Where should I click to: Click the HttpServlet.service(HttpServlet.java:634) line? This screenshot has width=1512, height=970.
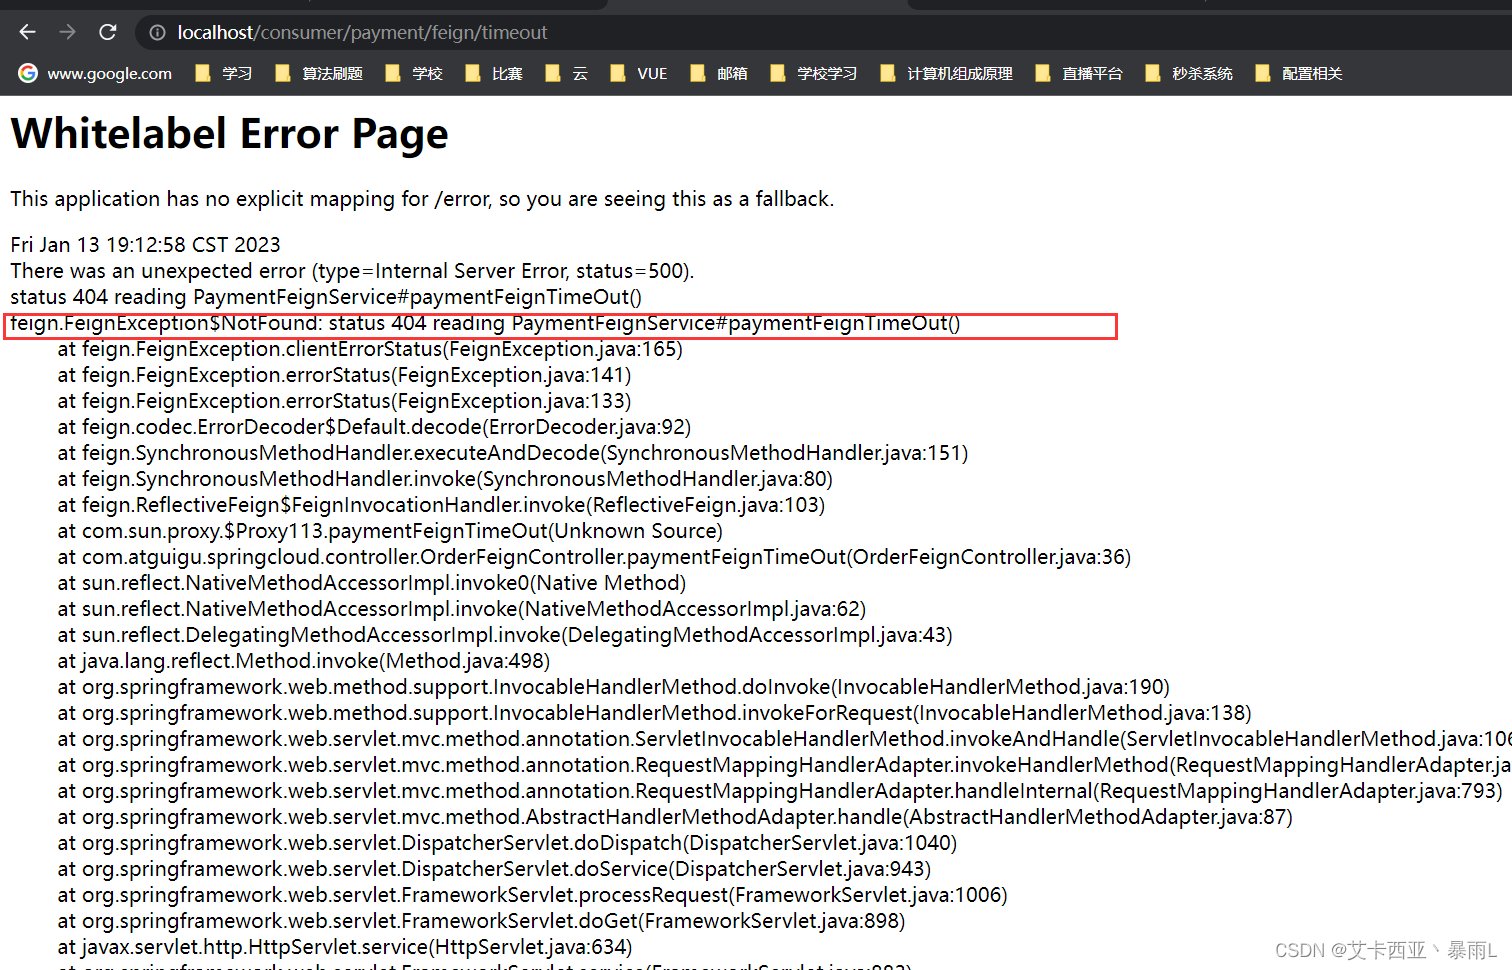point(345,947)
